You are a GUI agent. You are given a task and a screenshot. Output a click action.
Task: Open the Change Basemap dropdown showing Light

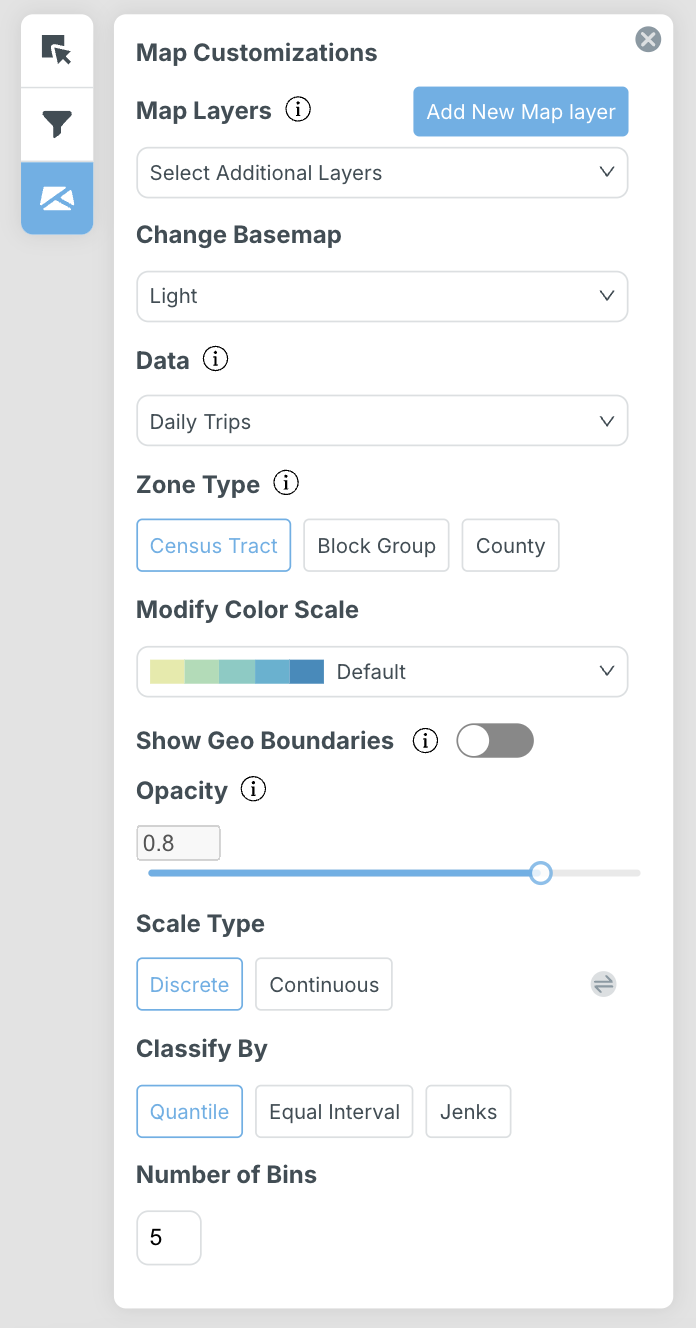382,297
